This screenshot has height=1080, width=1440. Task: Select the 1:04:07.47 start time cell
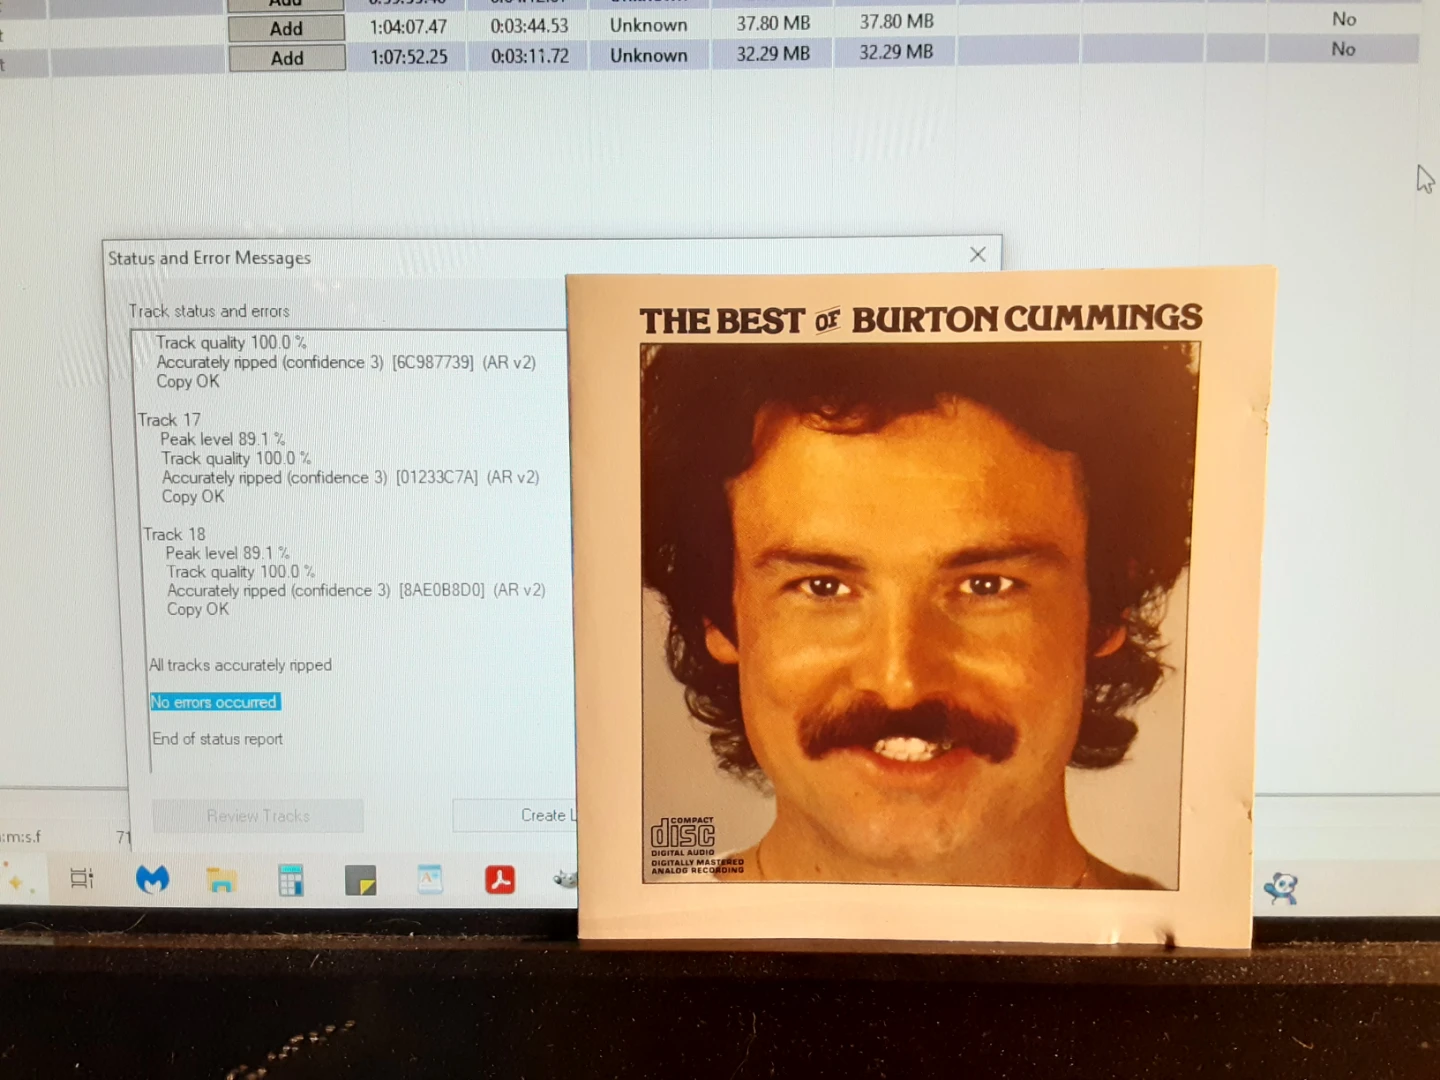pyautogui.click(x=408, y=27)
